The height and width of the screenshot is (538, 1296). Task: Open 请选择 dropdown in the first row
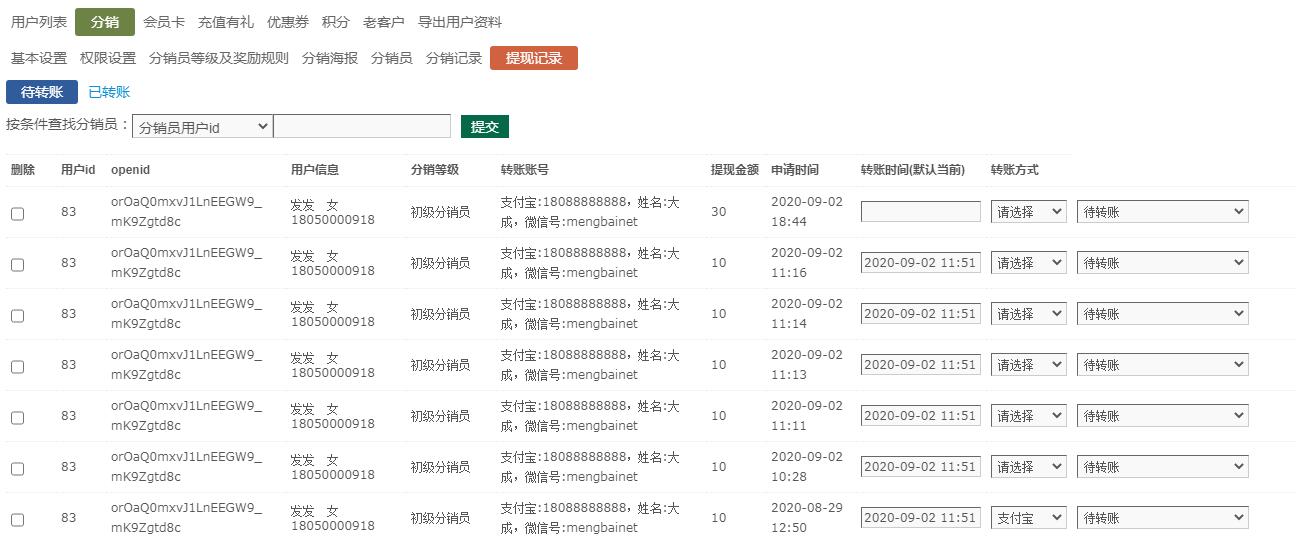[1028, 212]
